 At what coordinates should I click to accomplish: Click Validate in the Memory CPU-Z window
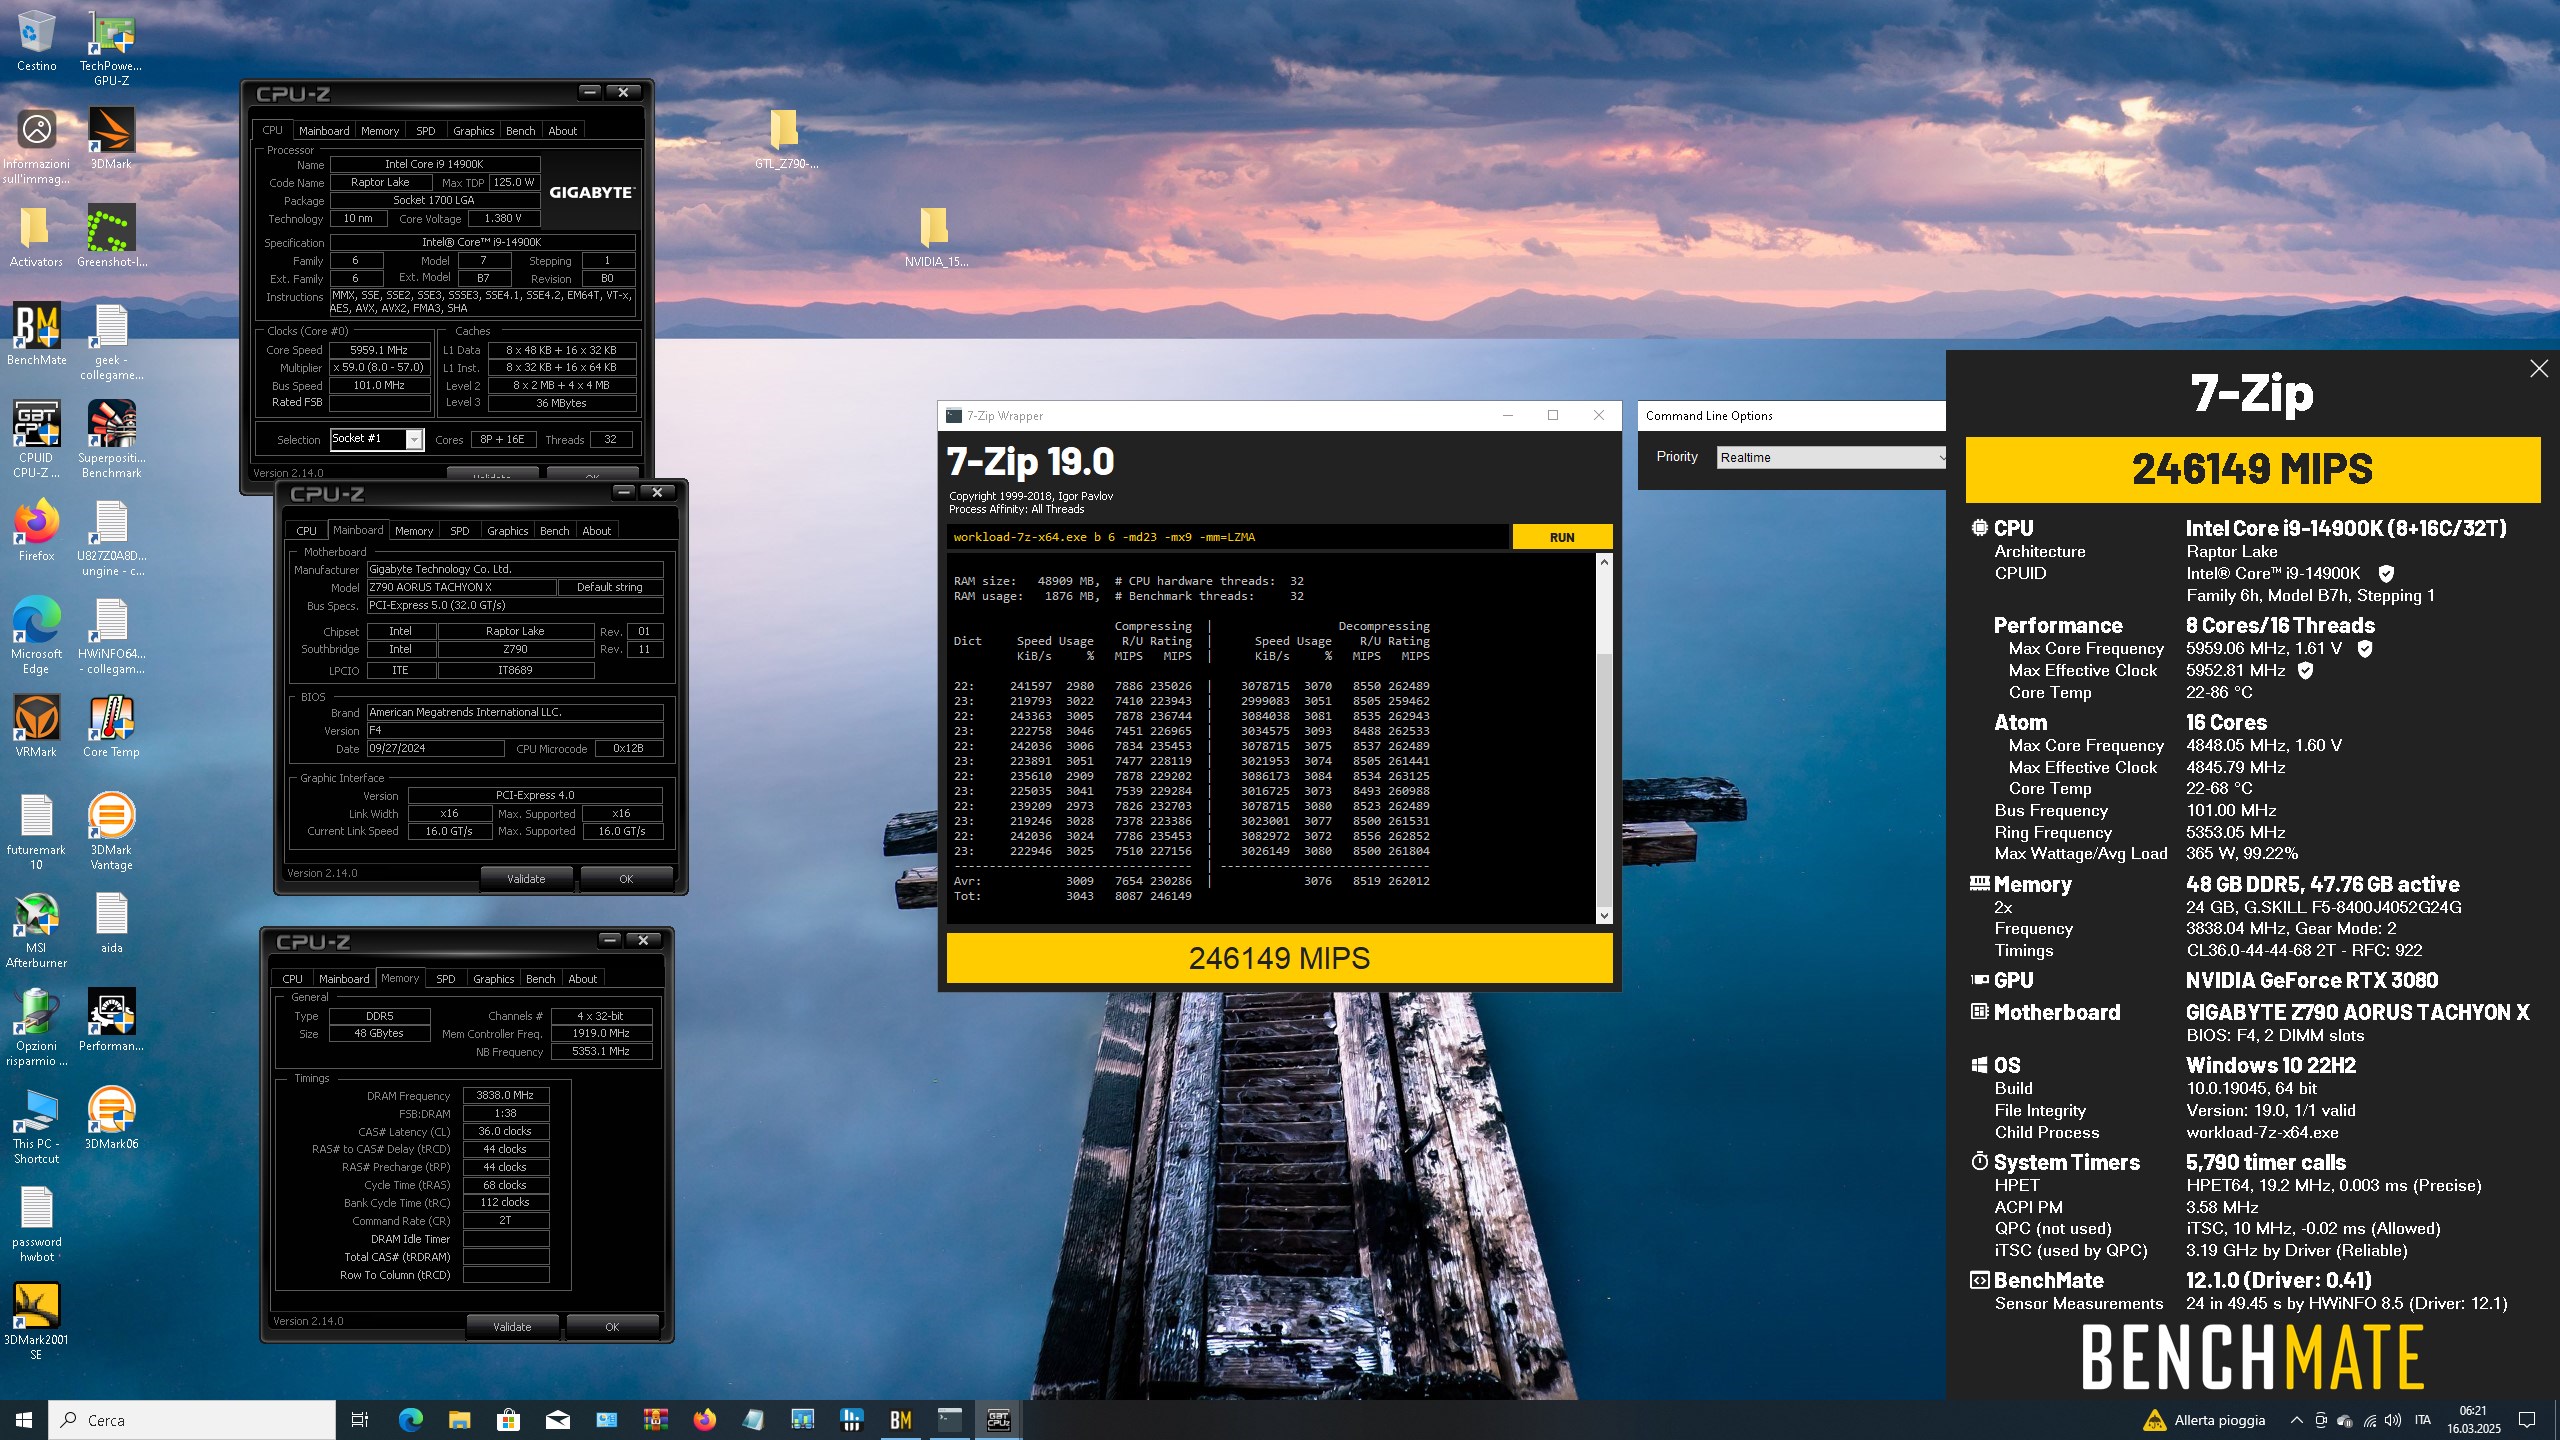point(512,1327)
